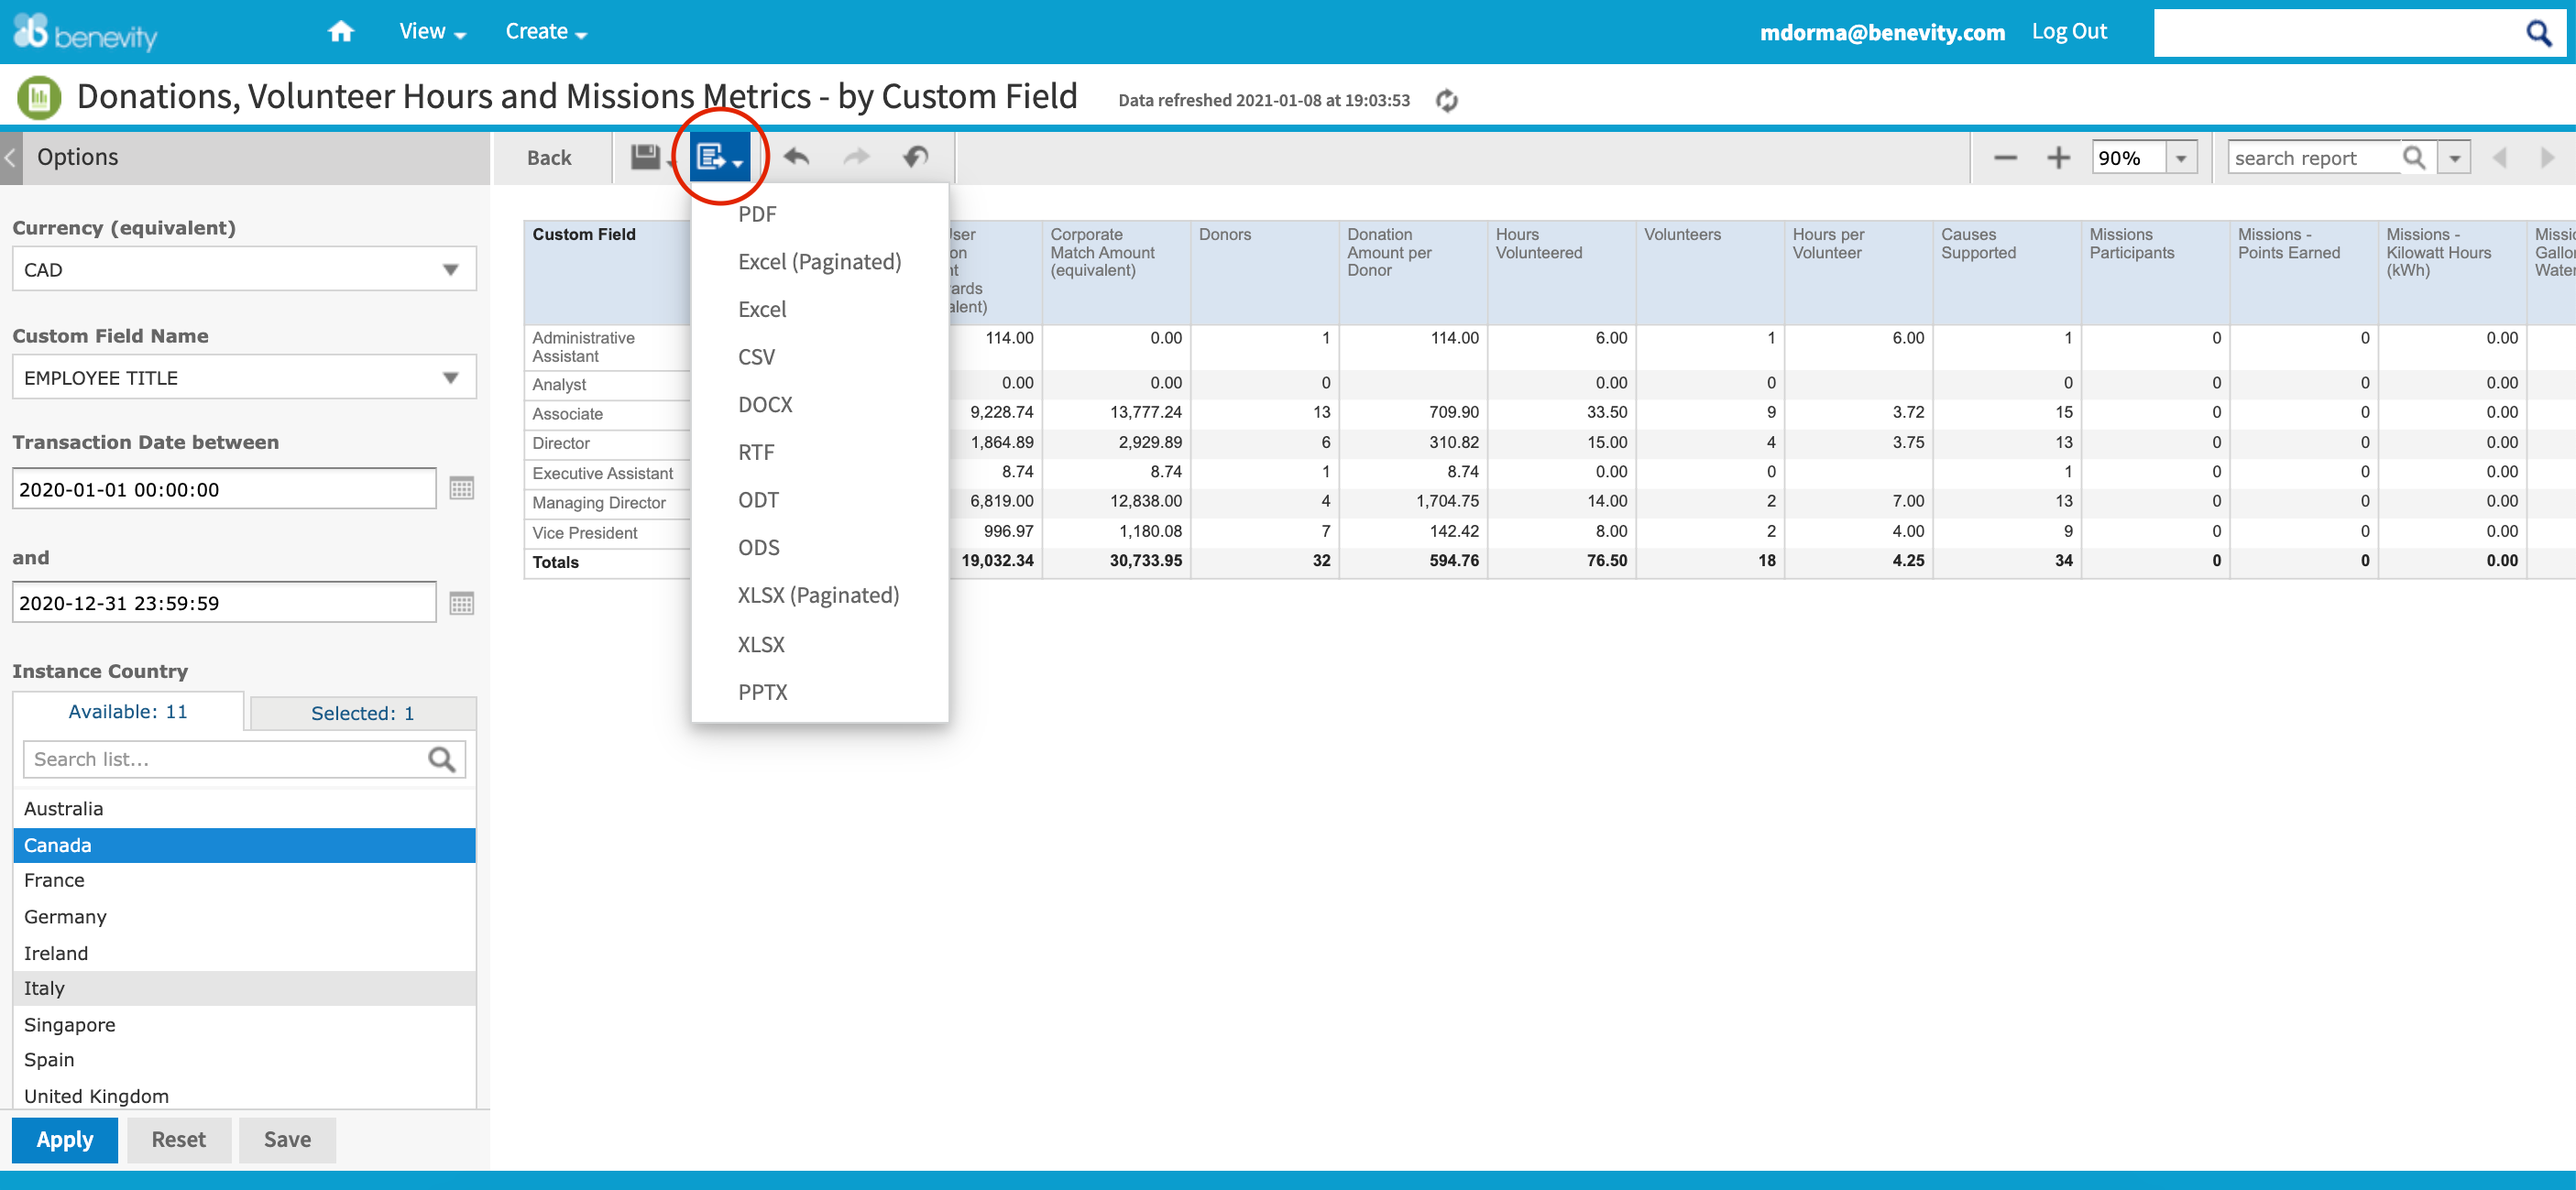This screenshot has width=2576, height=1190.
Task: Click the redo arrow icon
Action: tap(856, 157)
